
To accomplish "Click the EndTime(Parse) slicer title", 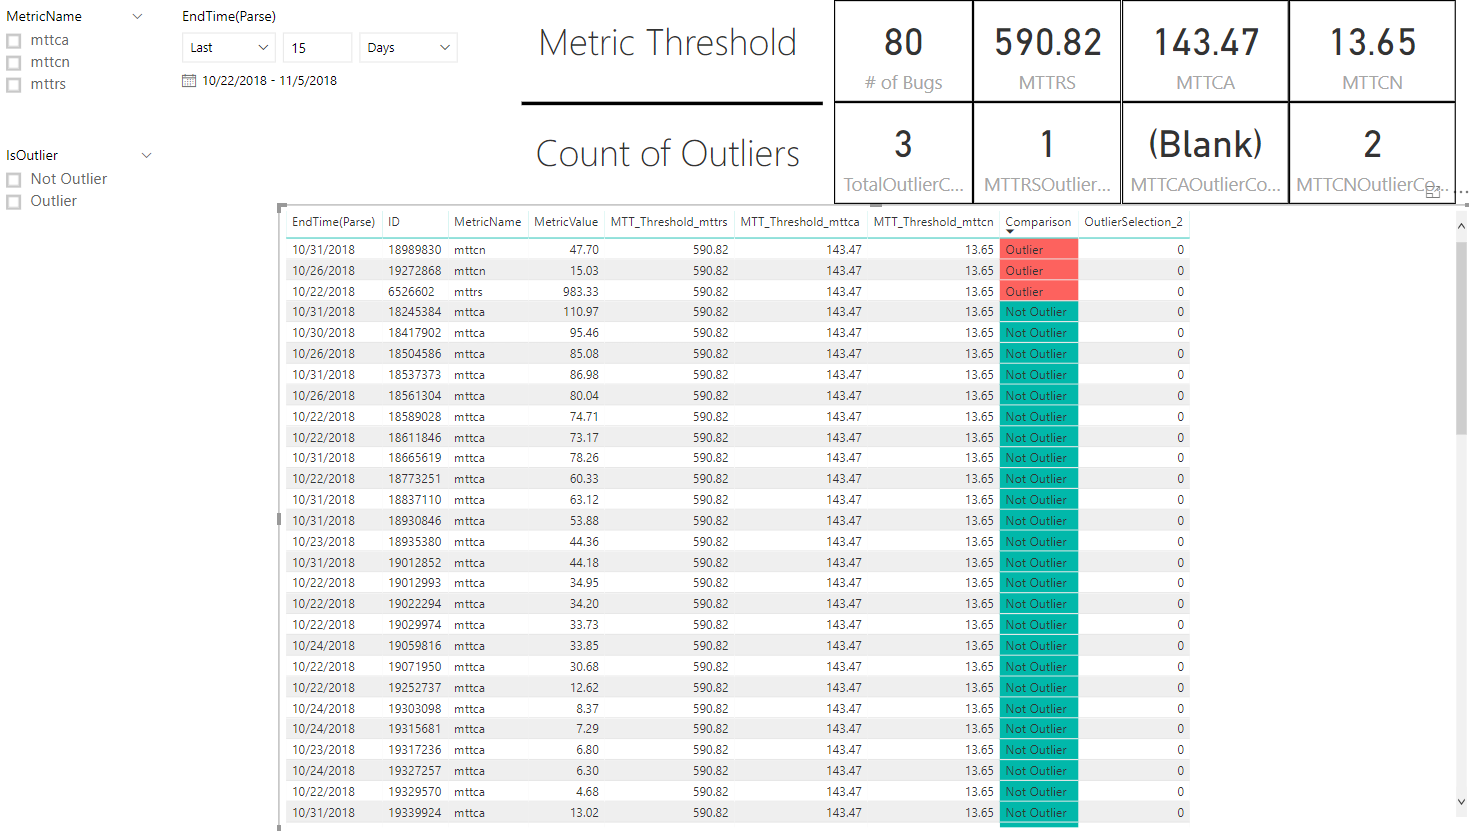I will point(229,16).
